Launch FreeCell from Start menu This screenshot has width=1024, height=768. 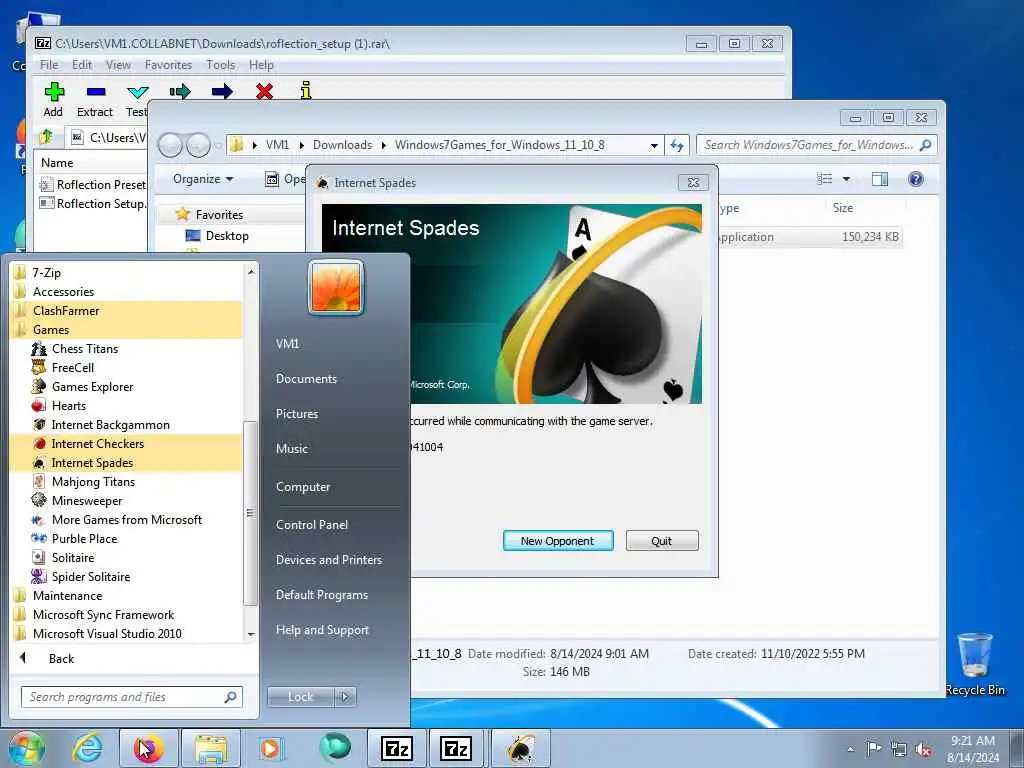pos(72,368)
